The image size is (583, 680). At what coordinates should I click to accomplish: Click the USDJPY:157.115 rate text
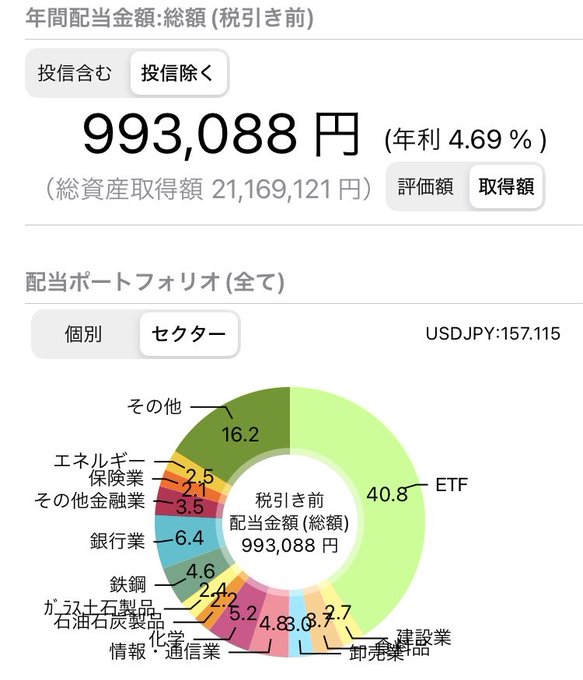pyautogui.click(x=493, y=333)
